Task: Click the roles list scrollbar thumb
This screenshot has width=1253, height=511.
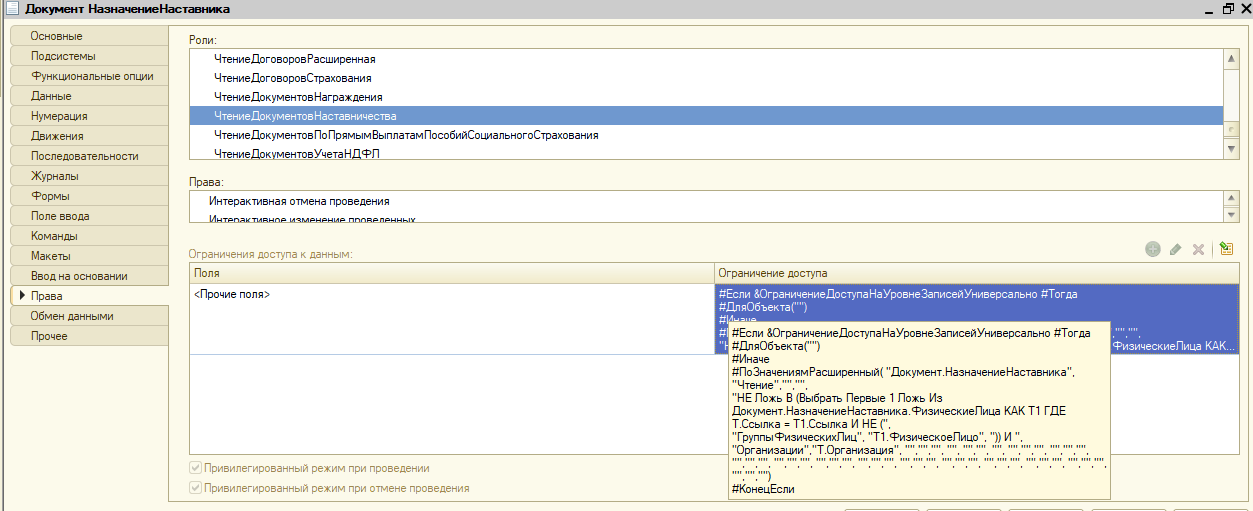Action: (x=1232, y=129)
